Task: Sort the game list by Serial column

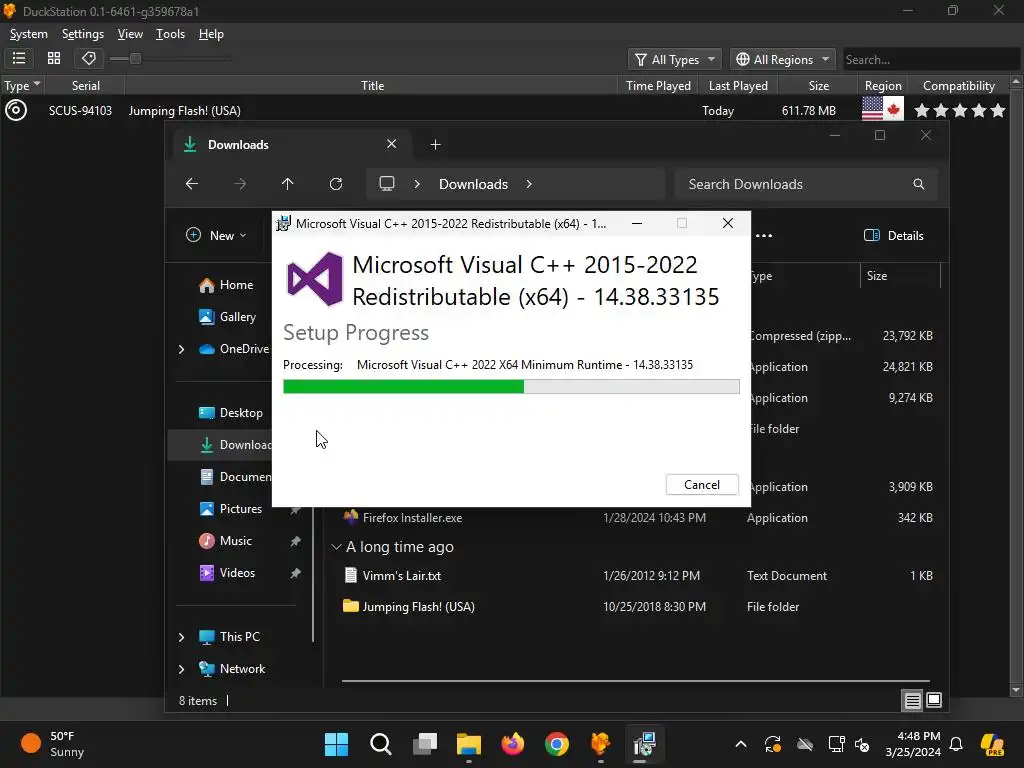Action: click(86, 86)
